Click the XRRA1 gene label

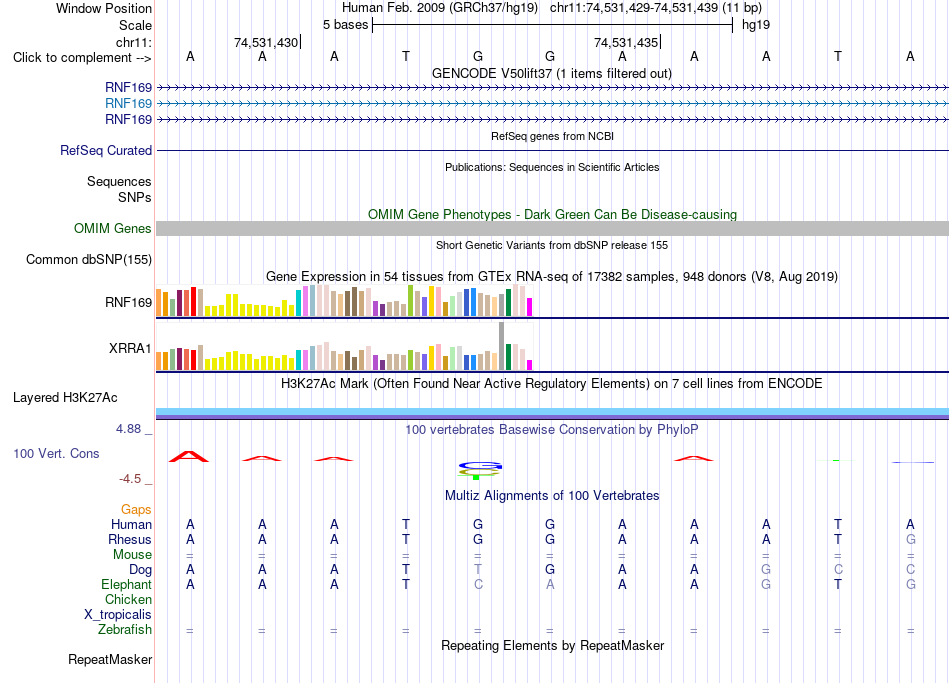pos(130,348)
